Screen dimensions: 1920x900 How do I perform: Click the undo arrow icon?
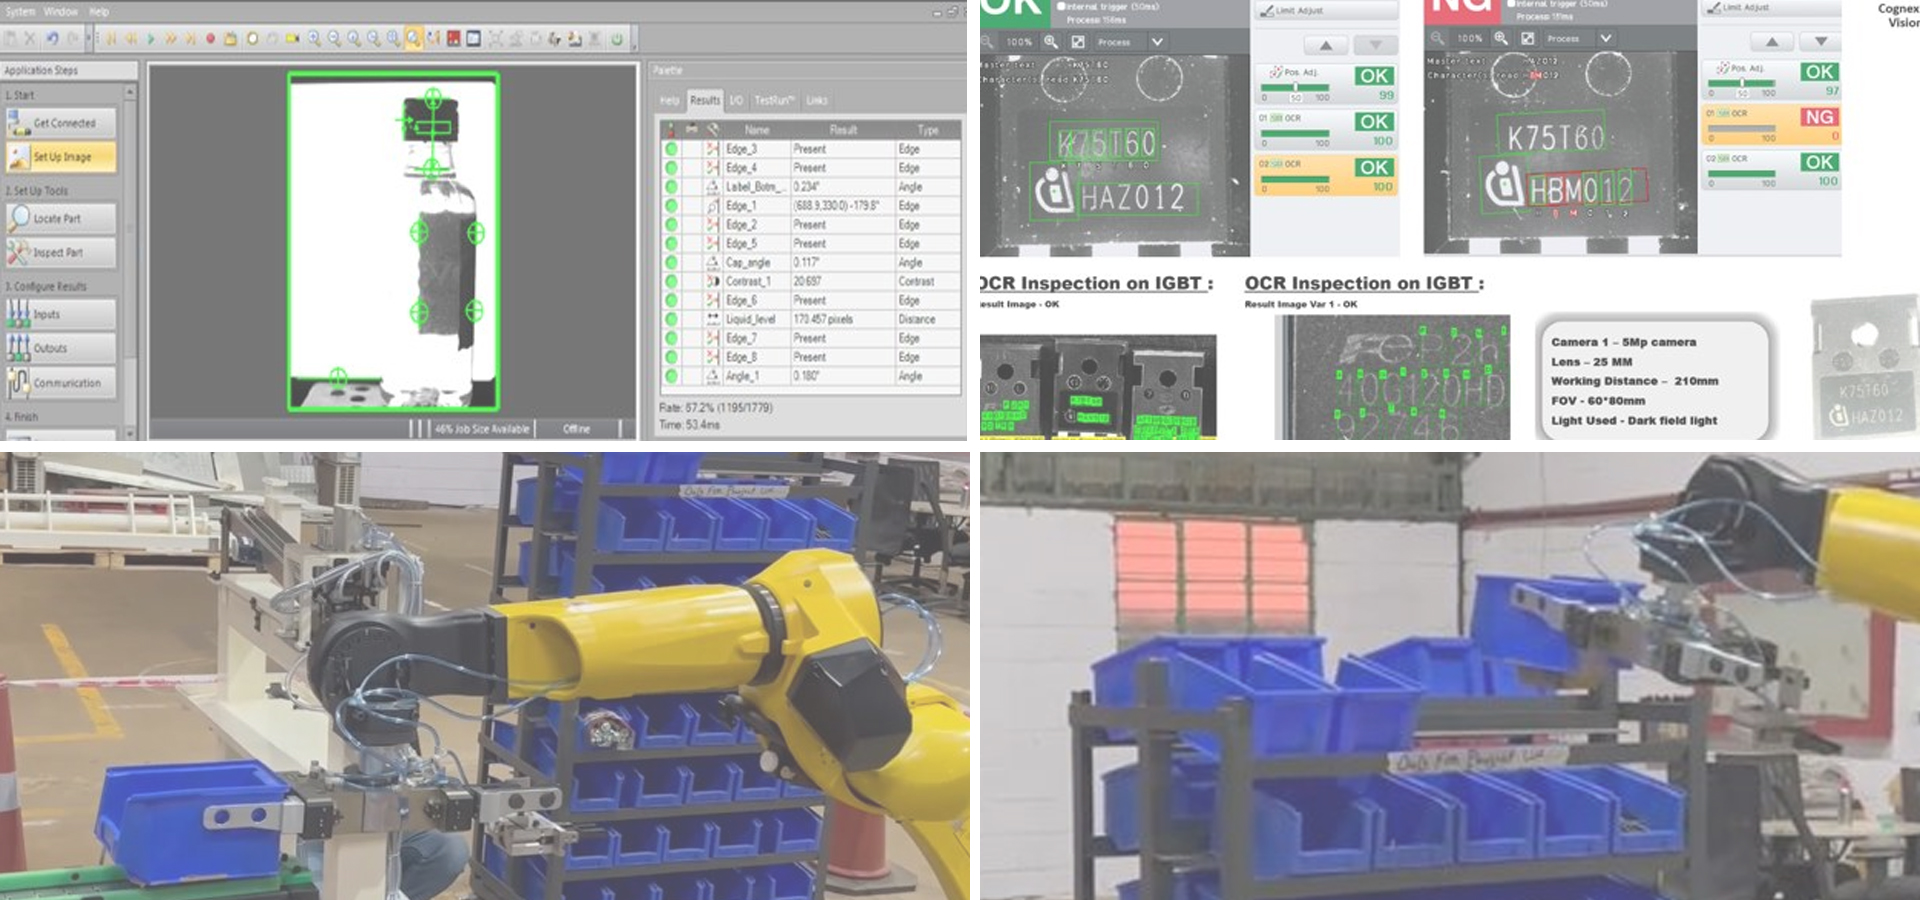[x=51, y=39]
